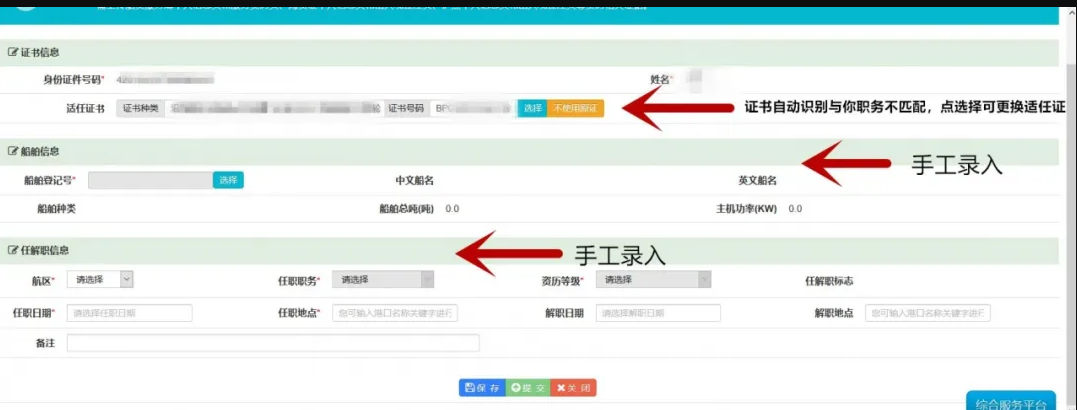
Task: Click 选择 button beside 船舶登记号 field
Action: click(228, 180)
